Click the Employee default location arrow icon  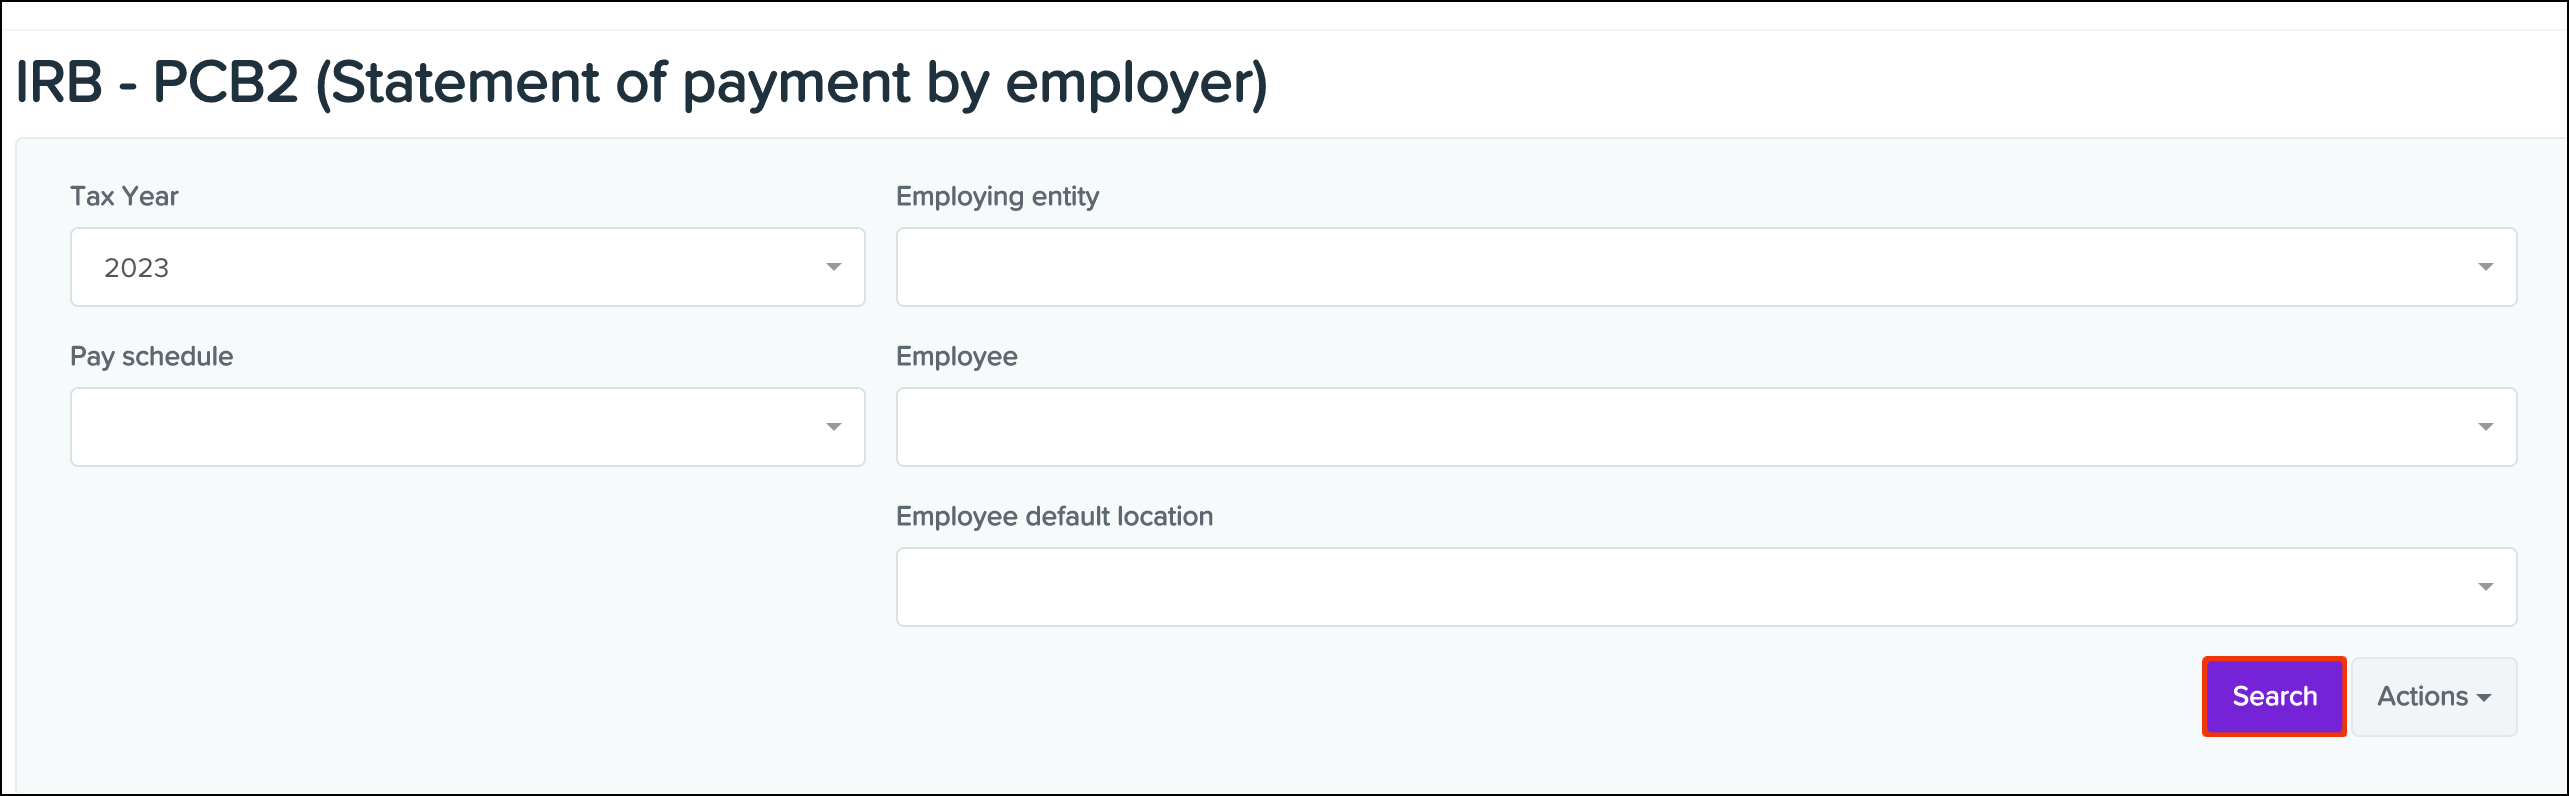(x=2485, y=587)
